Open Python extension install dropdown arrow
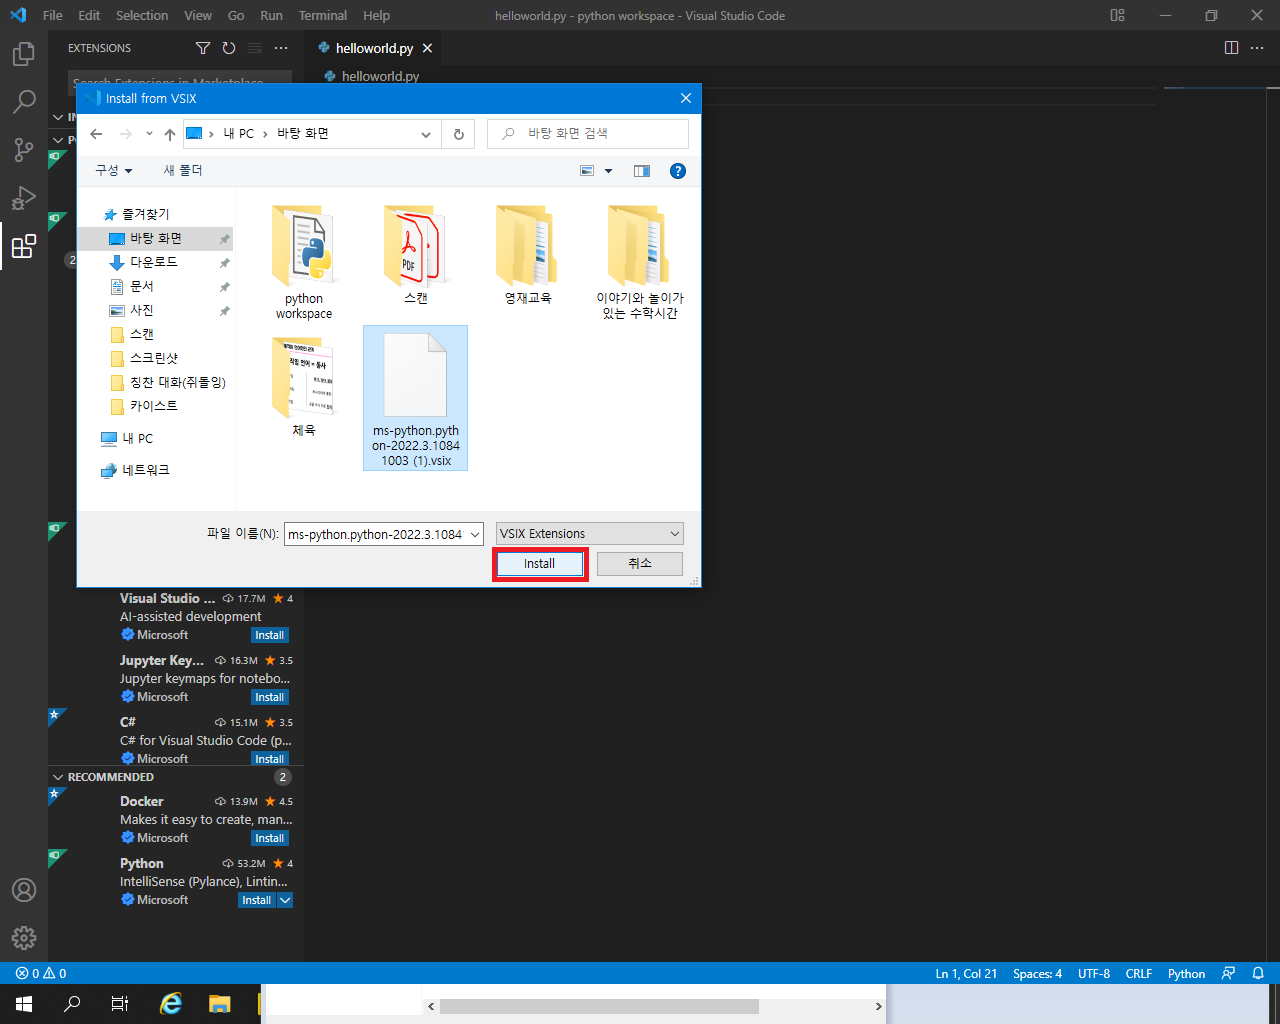The image size is (1280, 1024). (285, 900)
